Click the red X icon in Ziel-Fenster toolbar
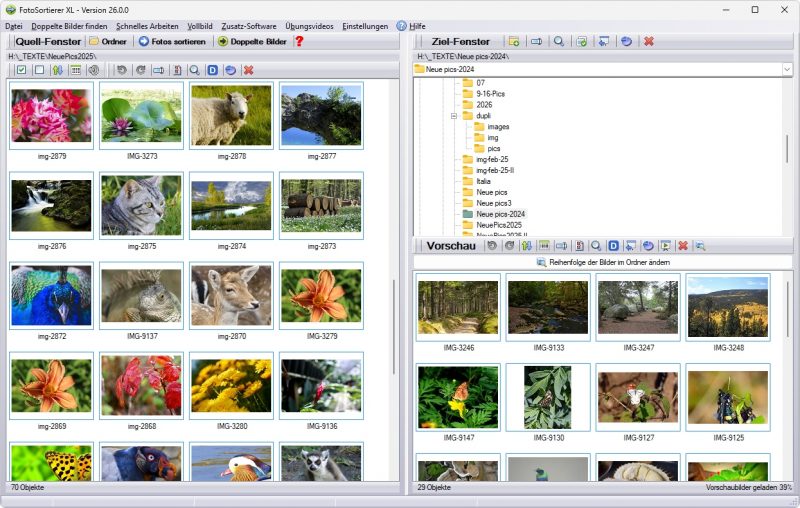Screen dimensions: 800x508 (649, 41)
